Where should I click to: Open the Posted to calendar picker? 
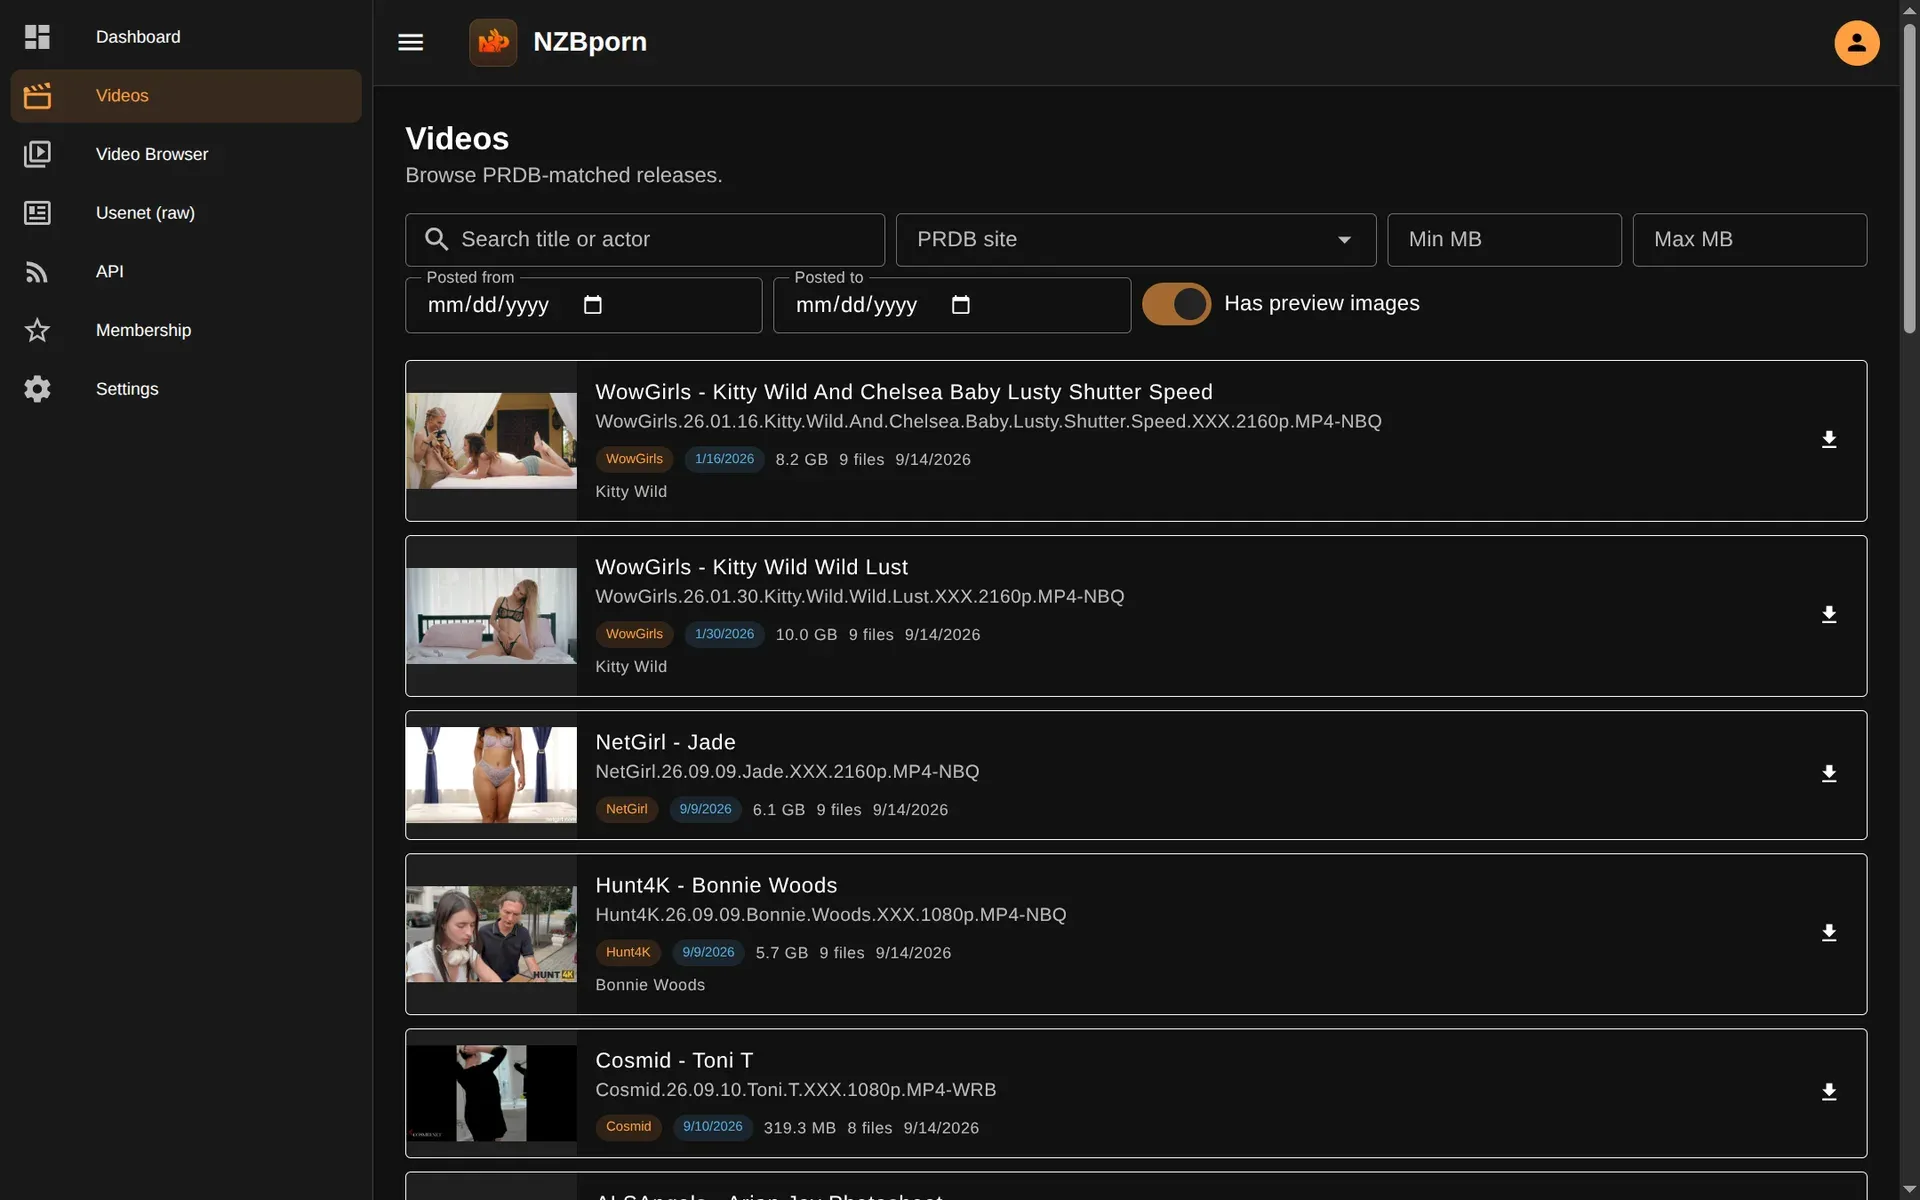click(x=961, y=305)
